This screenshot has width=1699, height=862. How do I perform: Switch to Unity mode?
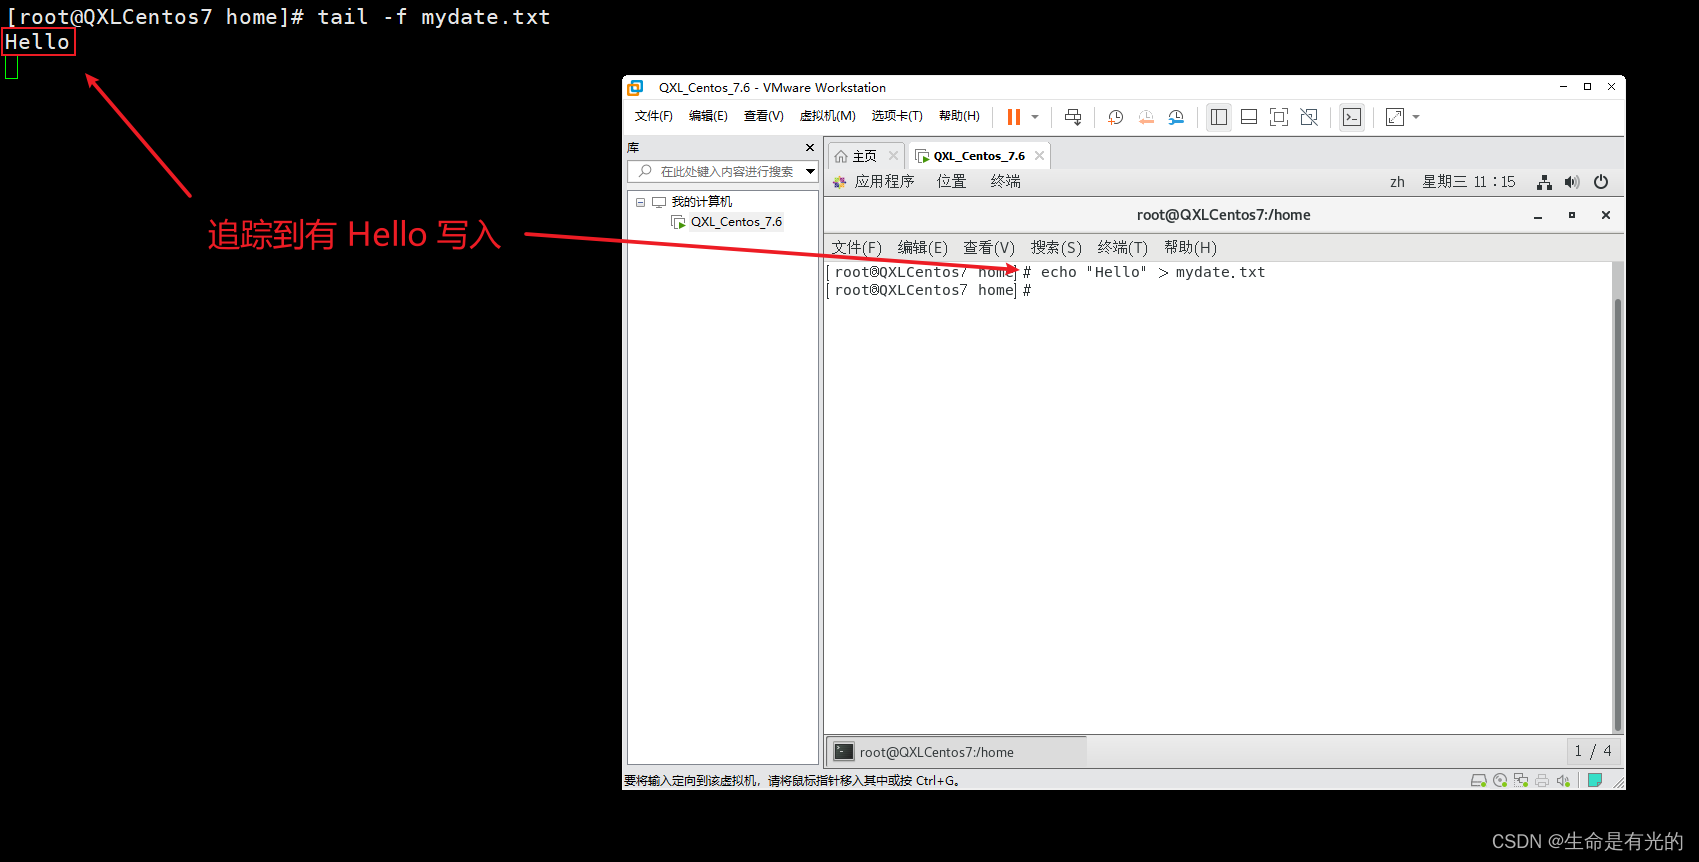1309,117
